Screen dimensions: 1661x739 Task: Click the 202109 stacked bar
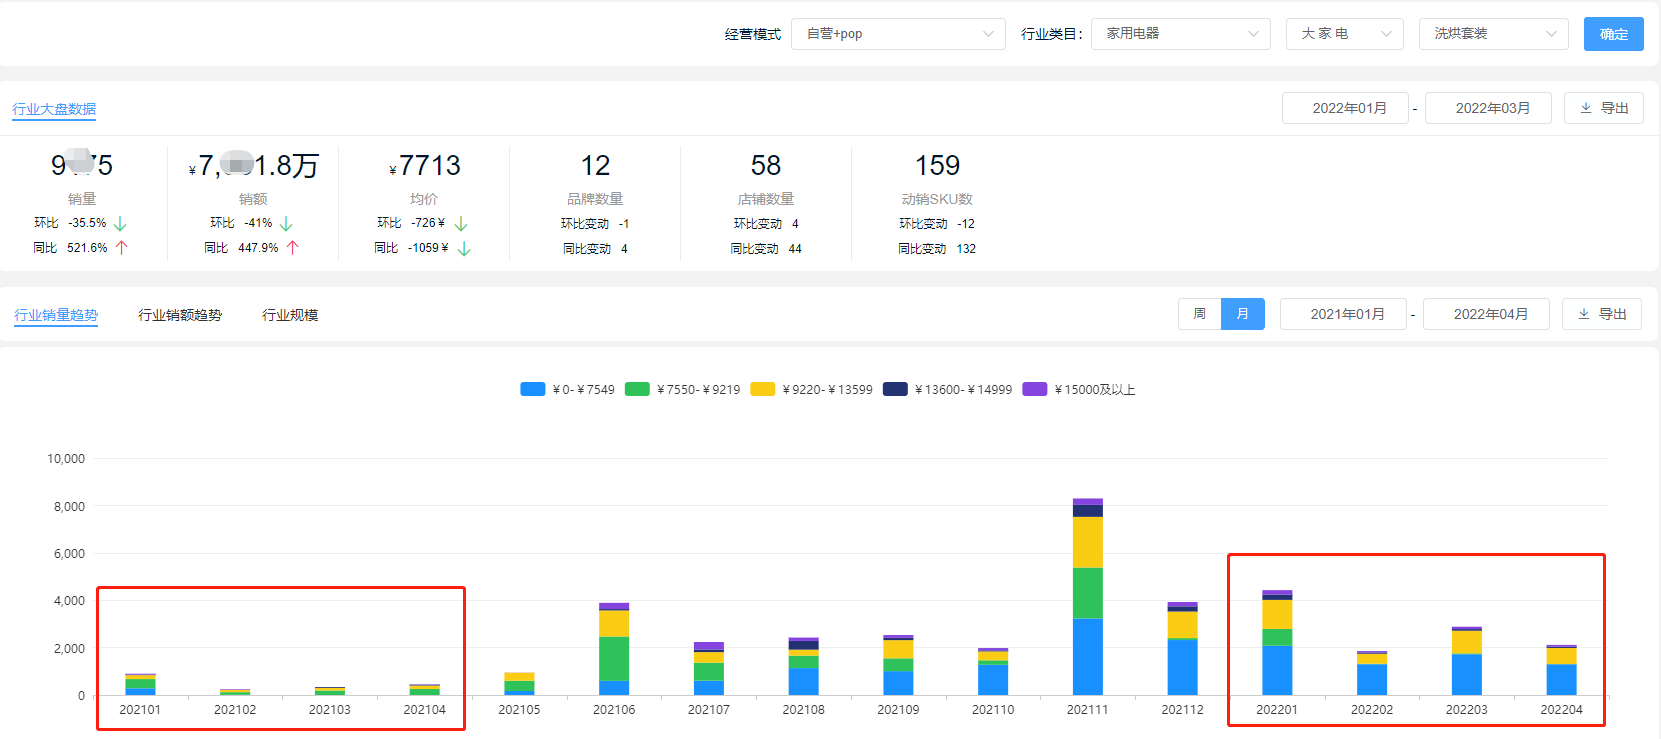[x=898, y=665]
